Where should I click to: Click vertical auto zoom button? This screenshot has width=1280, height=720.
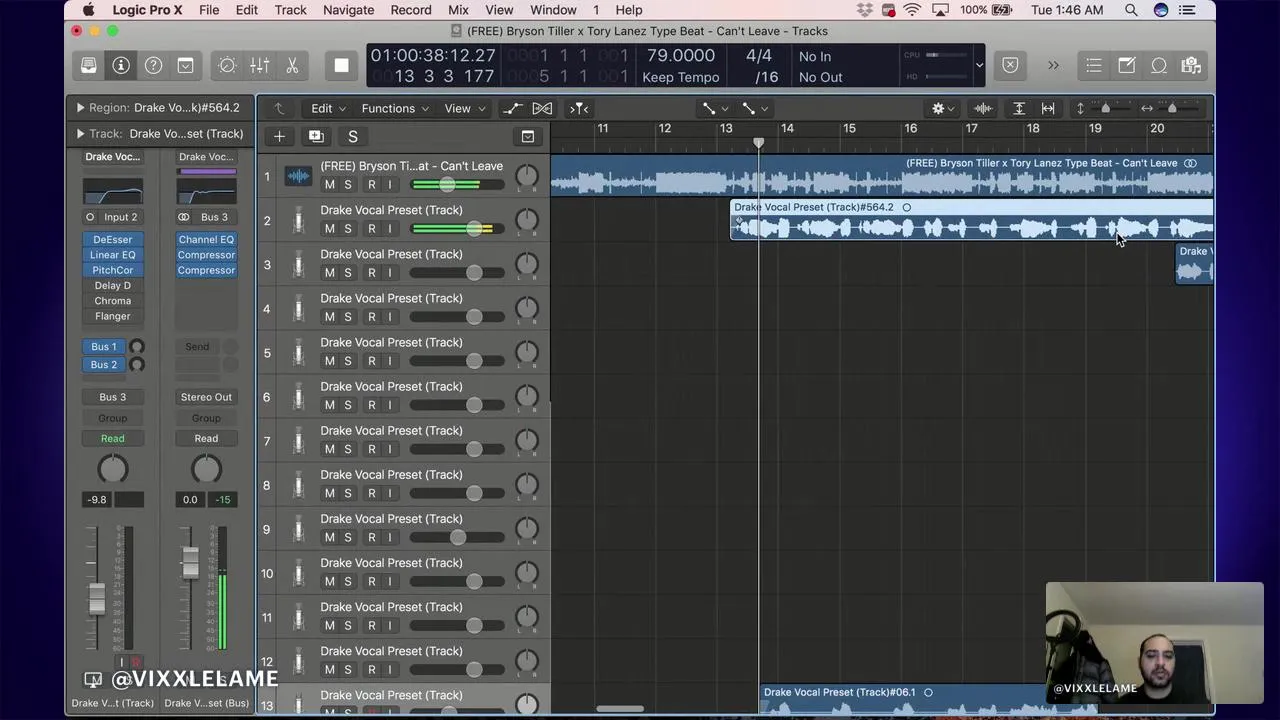[1019, 108]
